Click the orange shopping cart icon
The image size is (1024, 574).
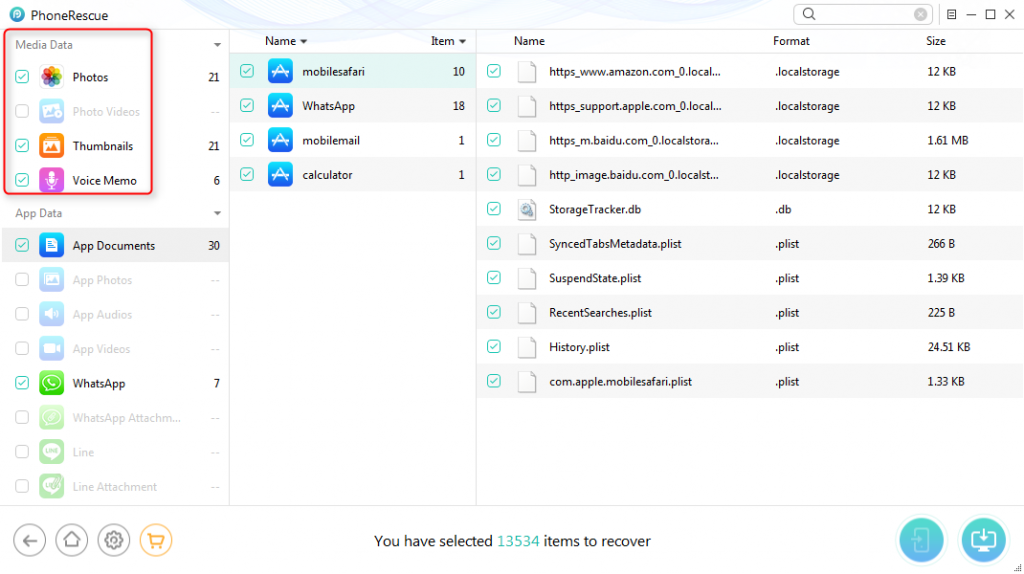pyautogui.click(x=156, y=541)
